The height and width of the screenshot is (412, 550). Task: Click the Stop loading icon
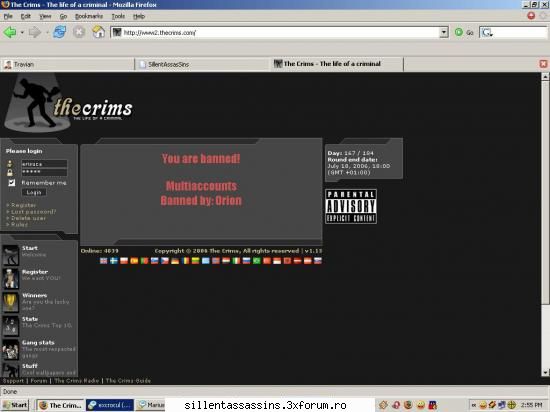79,32
